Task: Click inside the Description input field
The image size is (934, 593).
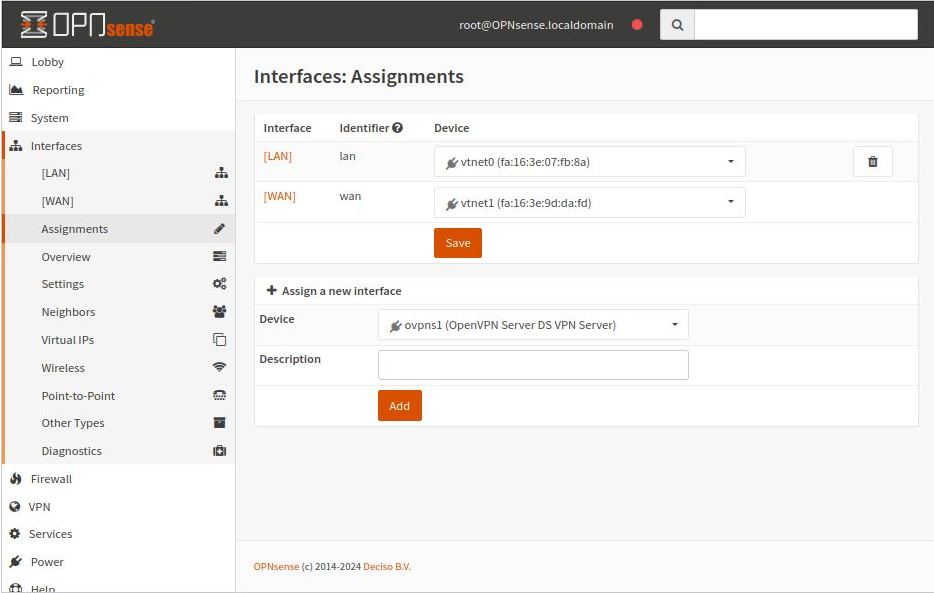Action: (x=533, y=364)
